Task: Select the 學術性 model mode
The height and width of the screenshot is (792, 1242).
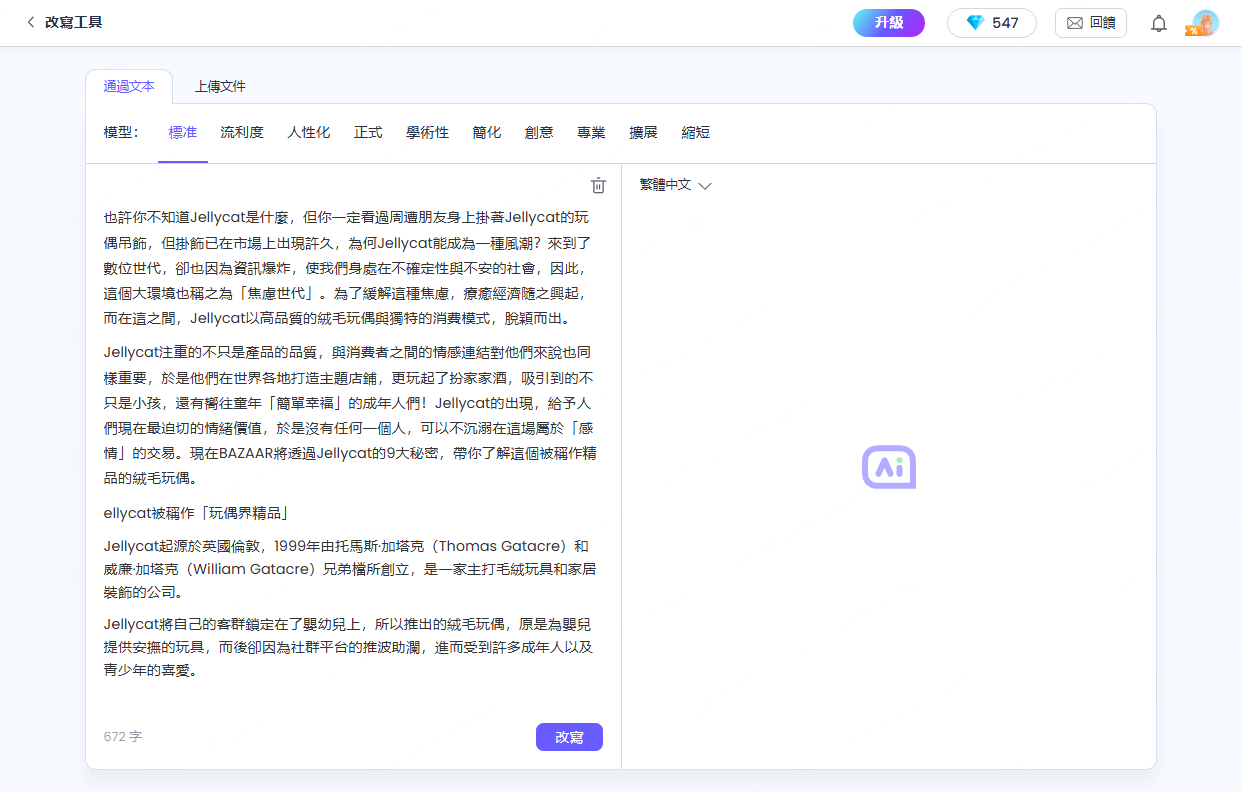Action: [427, 132]
